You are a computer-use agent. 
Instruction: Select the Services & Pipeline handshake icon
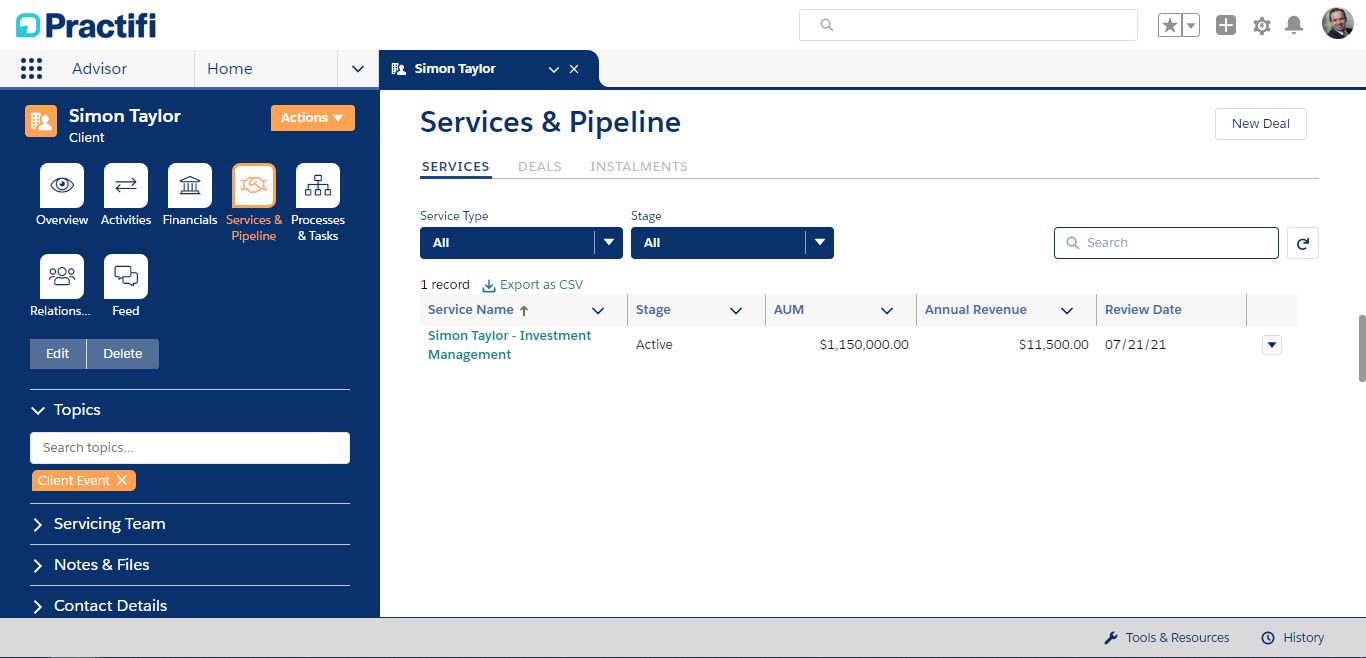254,185
